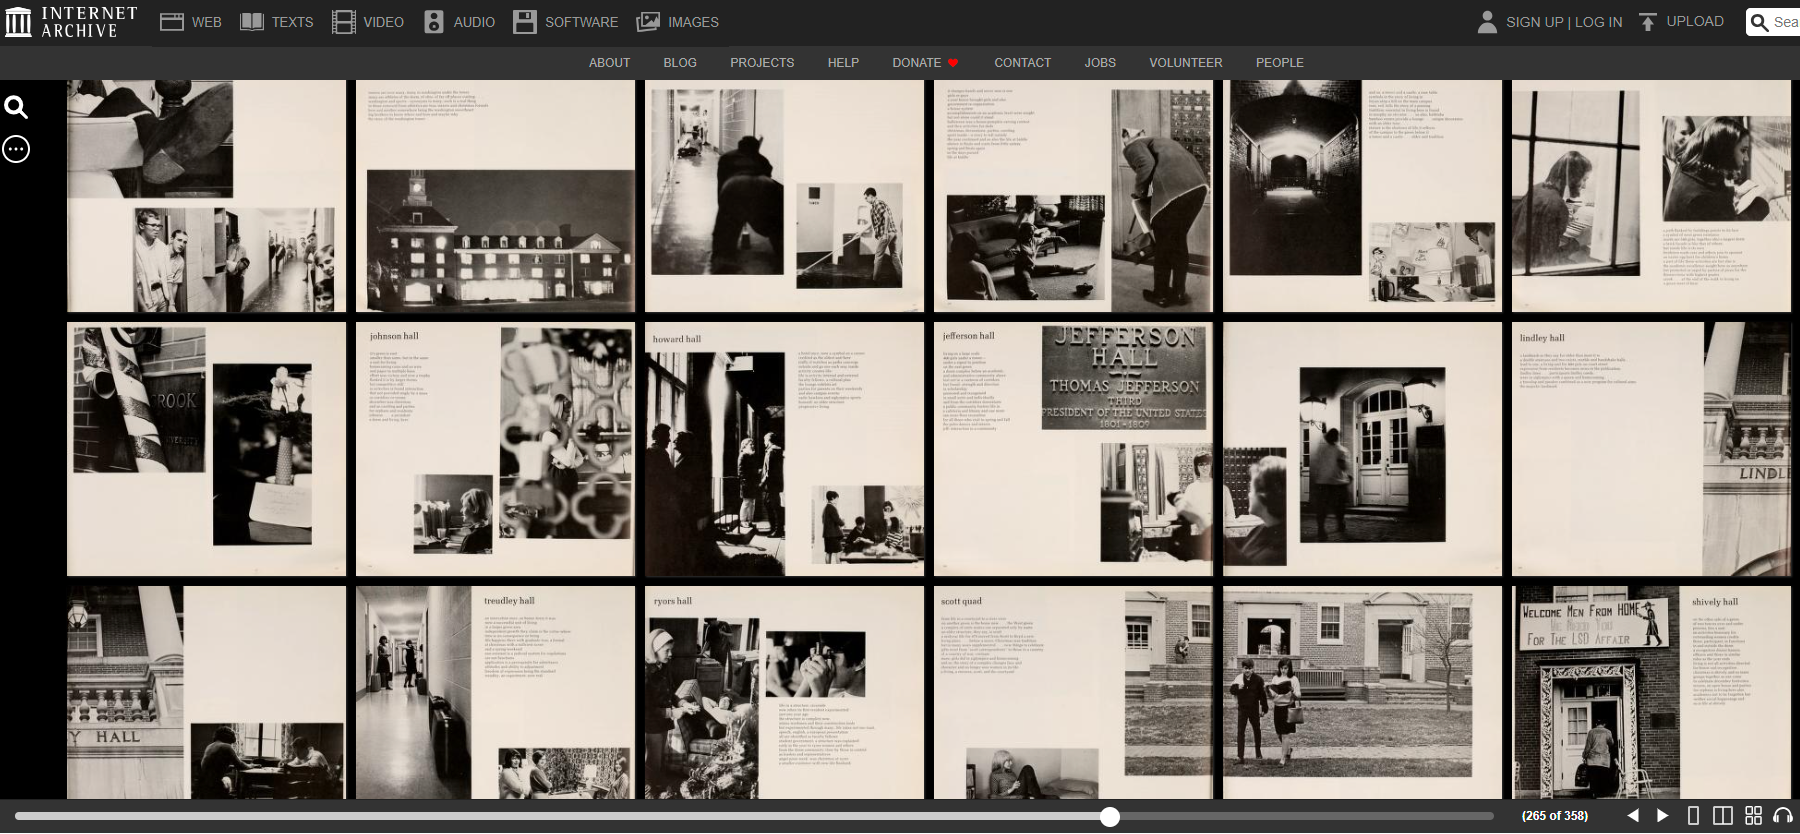Image resolution: width=1800 pixels, height=834 pixels.
Task: Open the People page
Action: 1279,62
